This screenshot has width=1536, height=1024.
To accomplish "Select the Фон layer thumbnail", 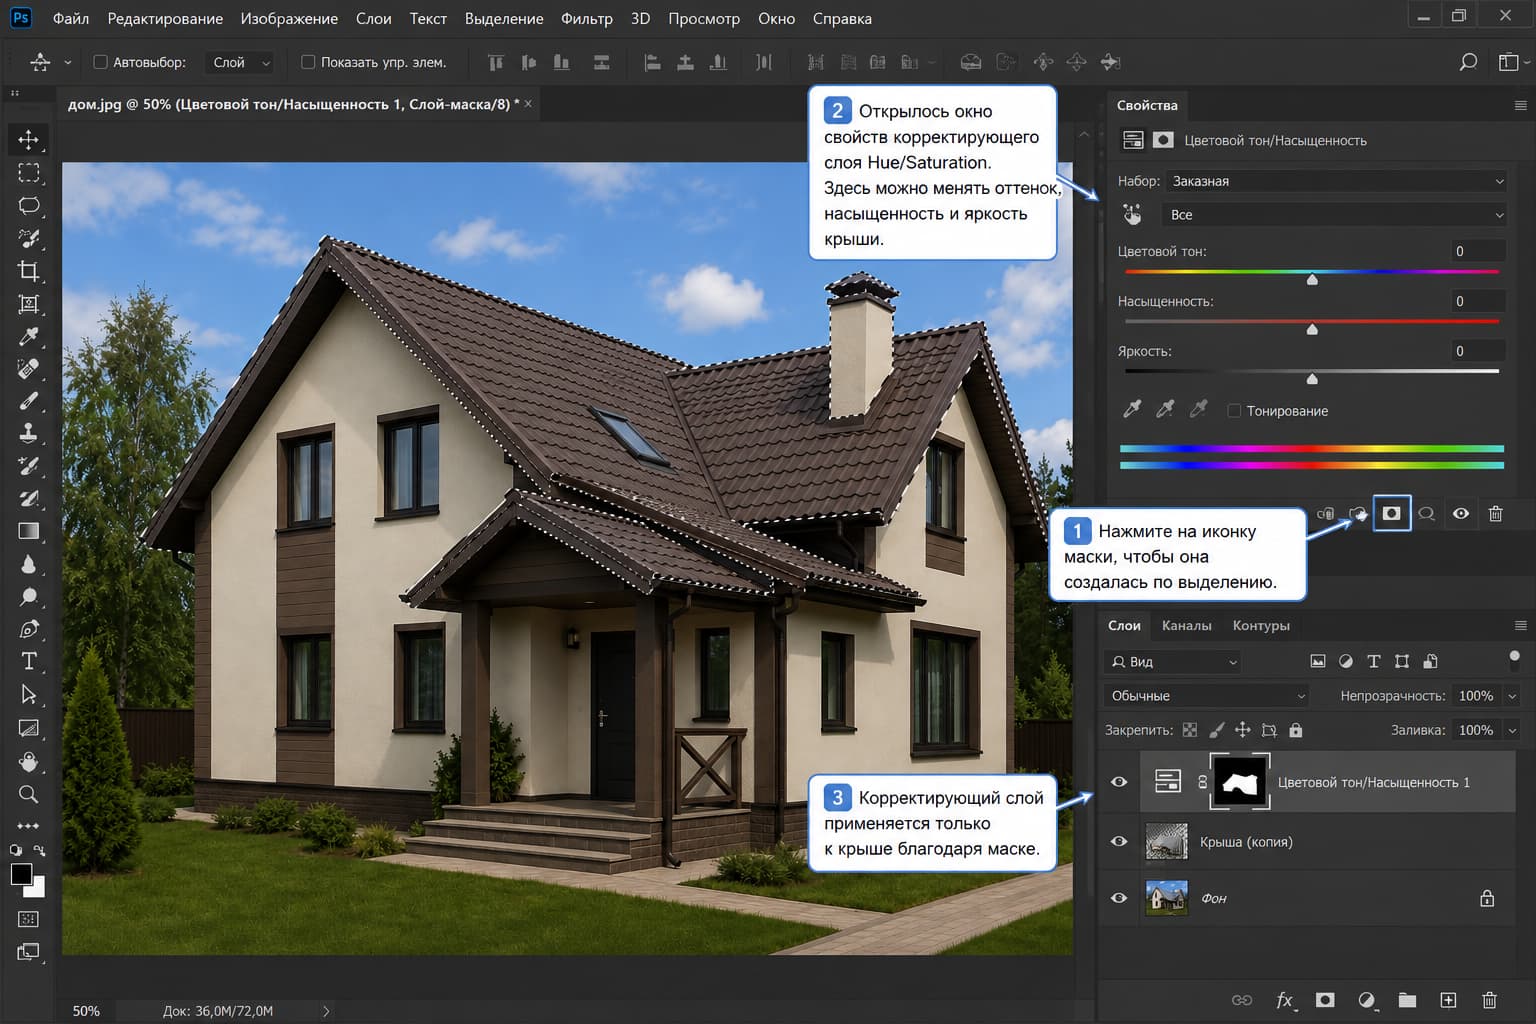I will pyautogui.click(x=1166, y=898).
